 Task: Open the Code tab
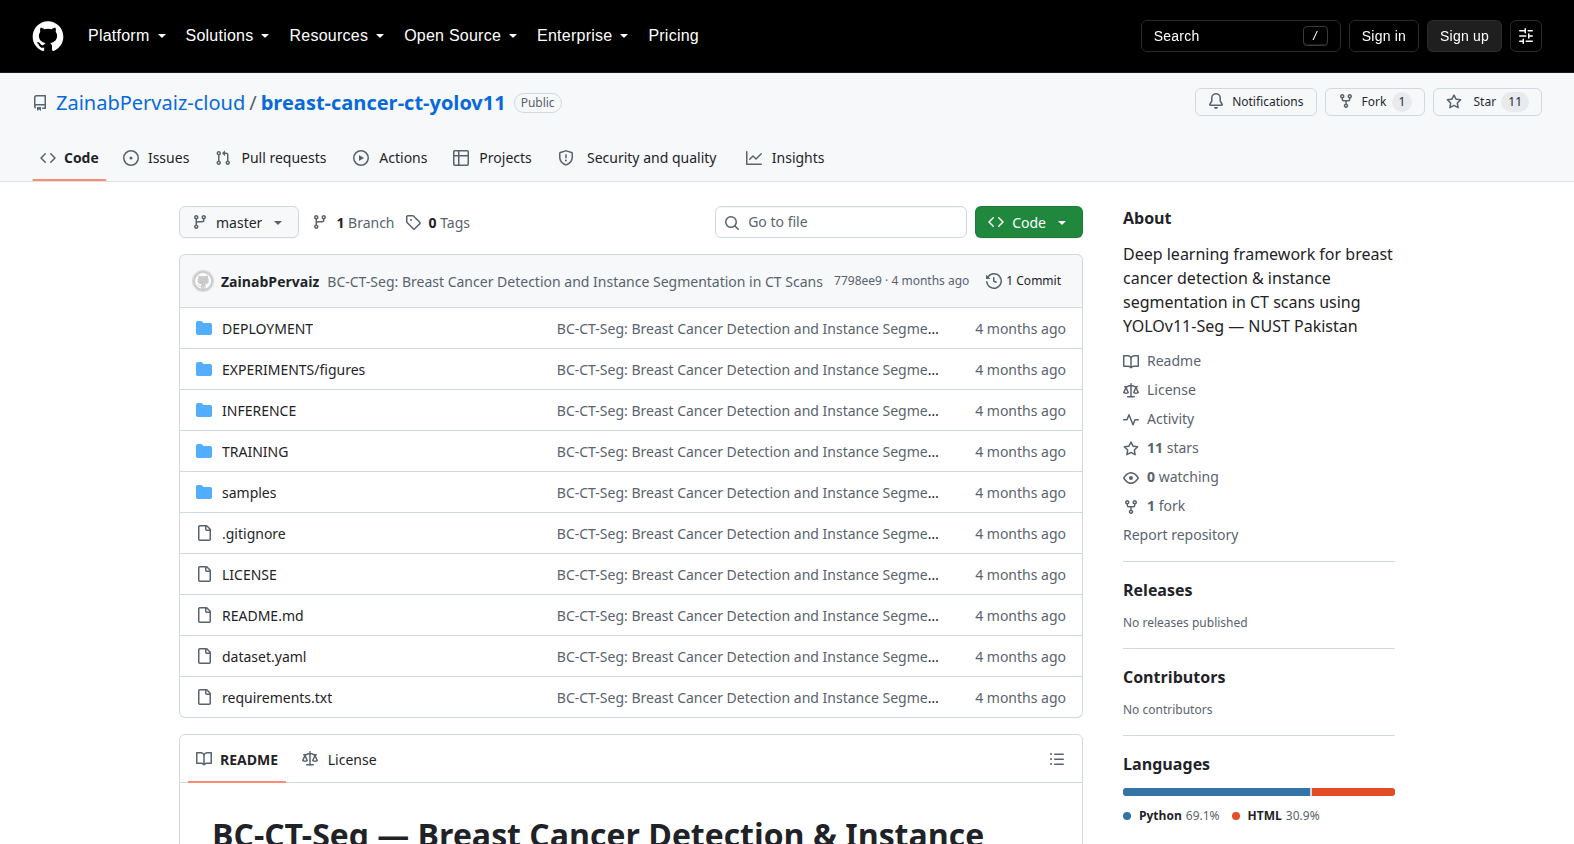[x=69, y=158]
